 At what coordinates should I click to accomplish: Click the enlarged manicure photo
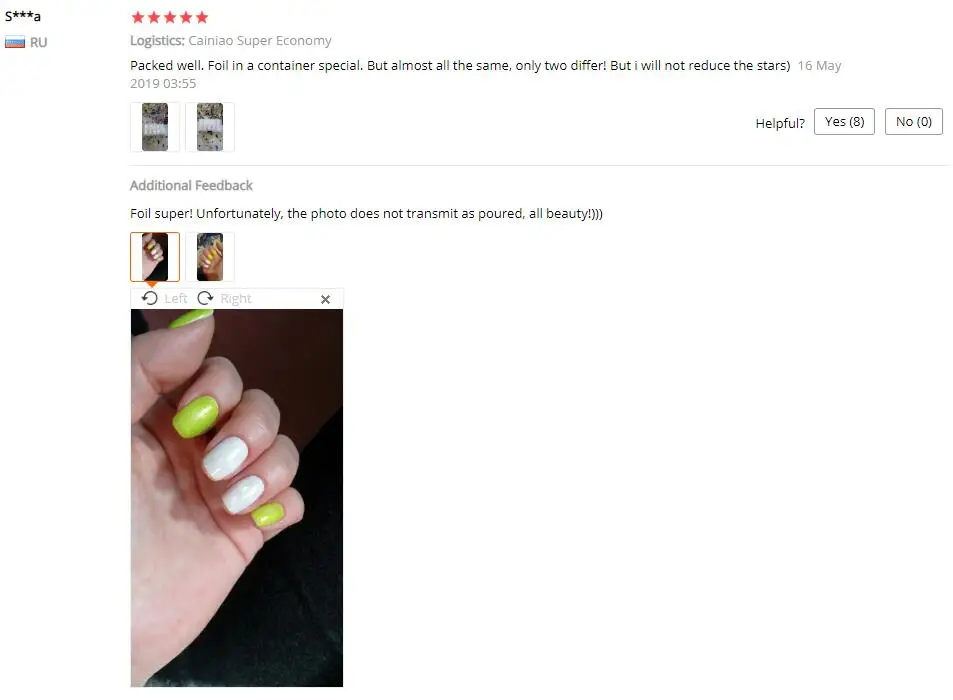point(237,498)
